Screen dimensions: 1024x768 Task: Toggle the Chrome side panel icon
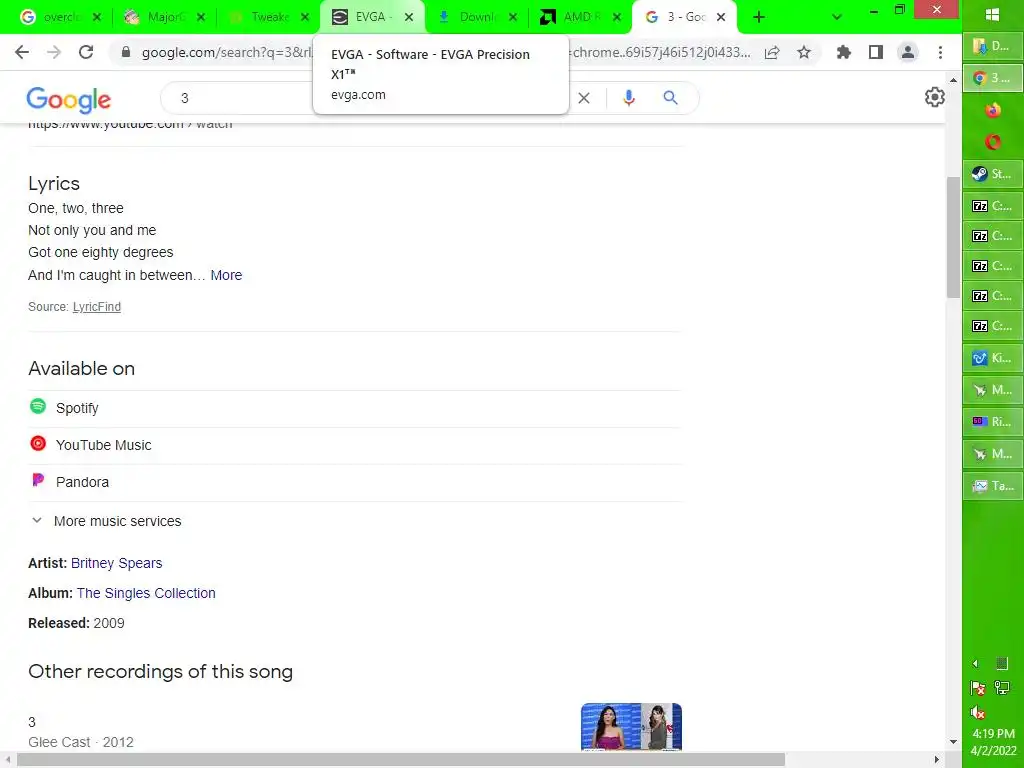tap(876, 52)
